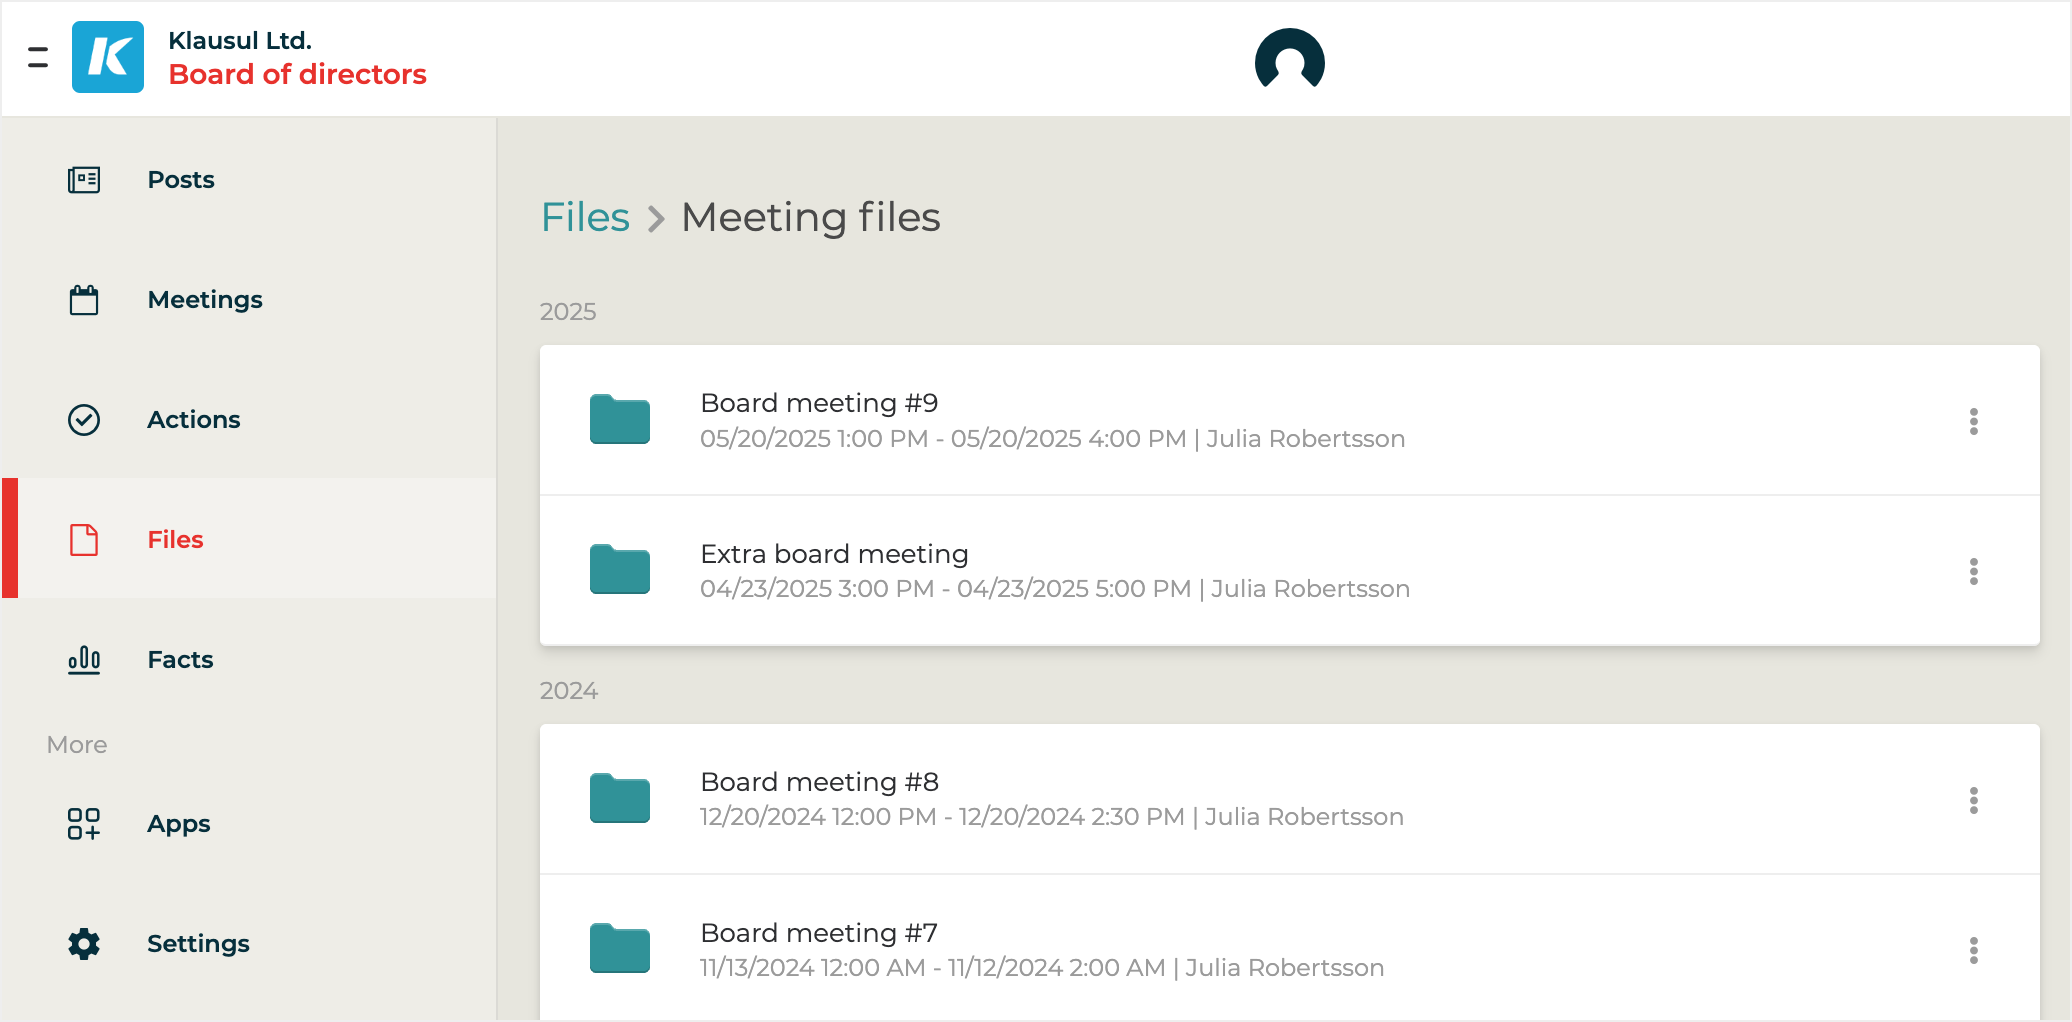
Task: Open options menu for Board meeting #7
Action: pos(1973,950)
